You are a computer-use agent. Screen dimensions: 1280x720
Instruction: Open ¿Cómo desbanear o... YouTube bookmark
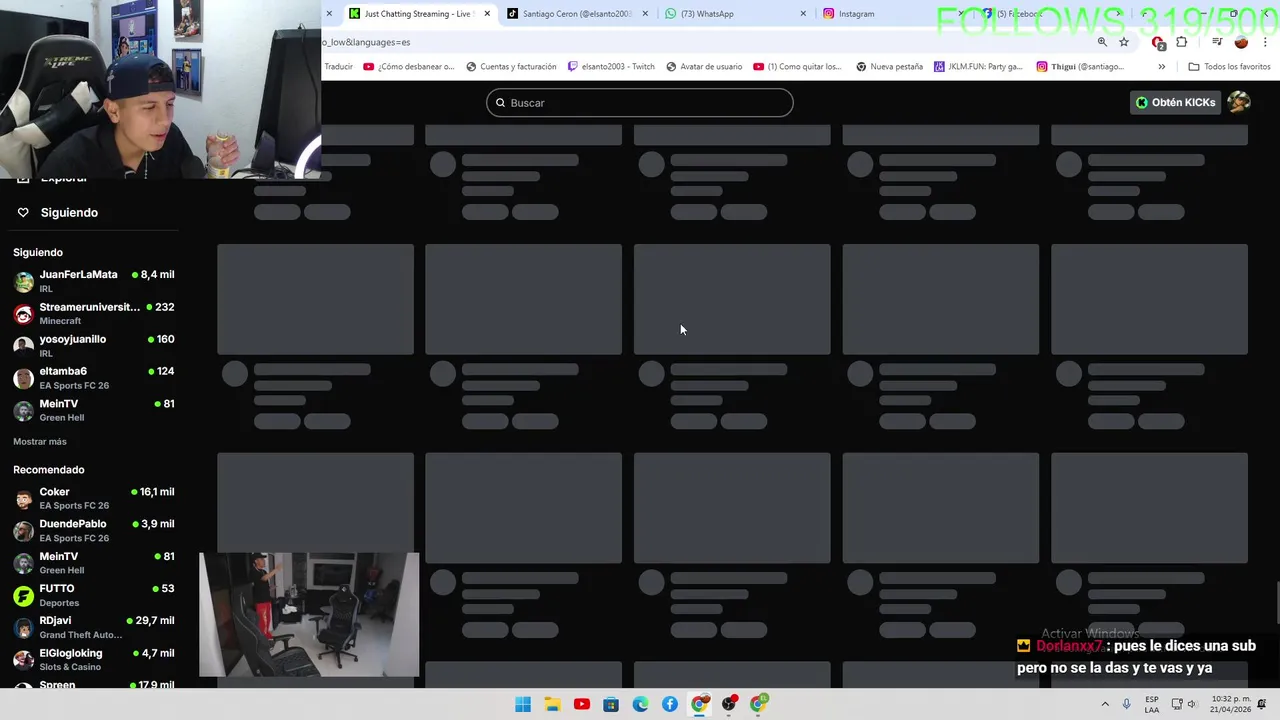pyautogui.click(x=409, y=67)
